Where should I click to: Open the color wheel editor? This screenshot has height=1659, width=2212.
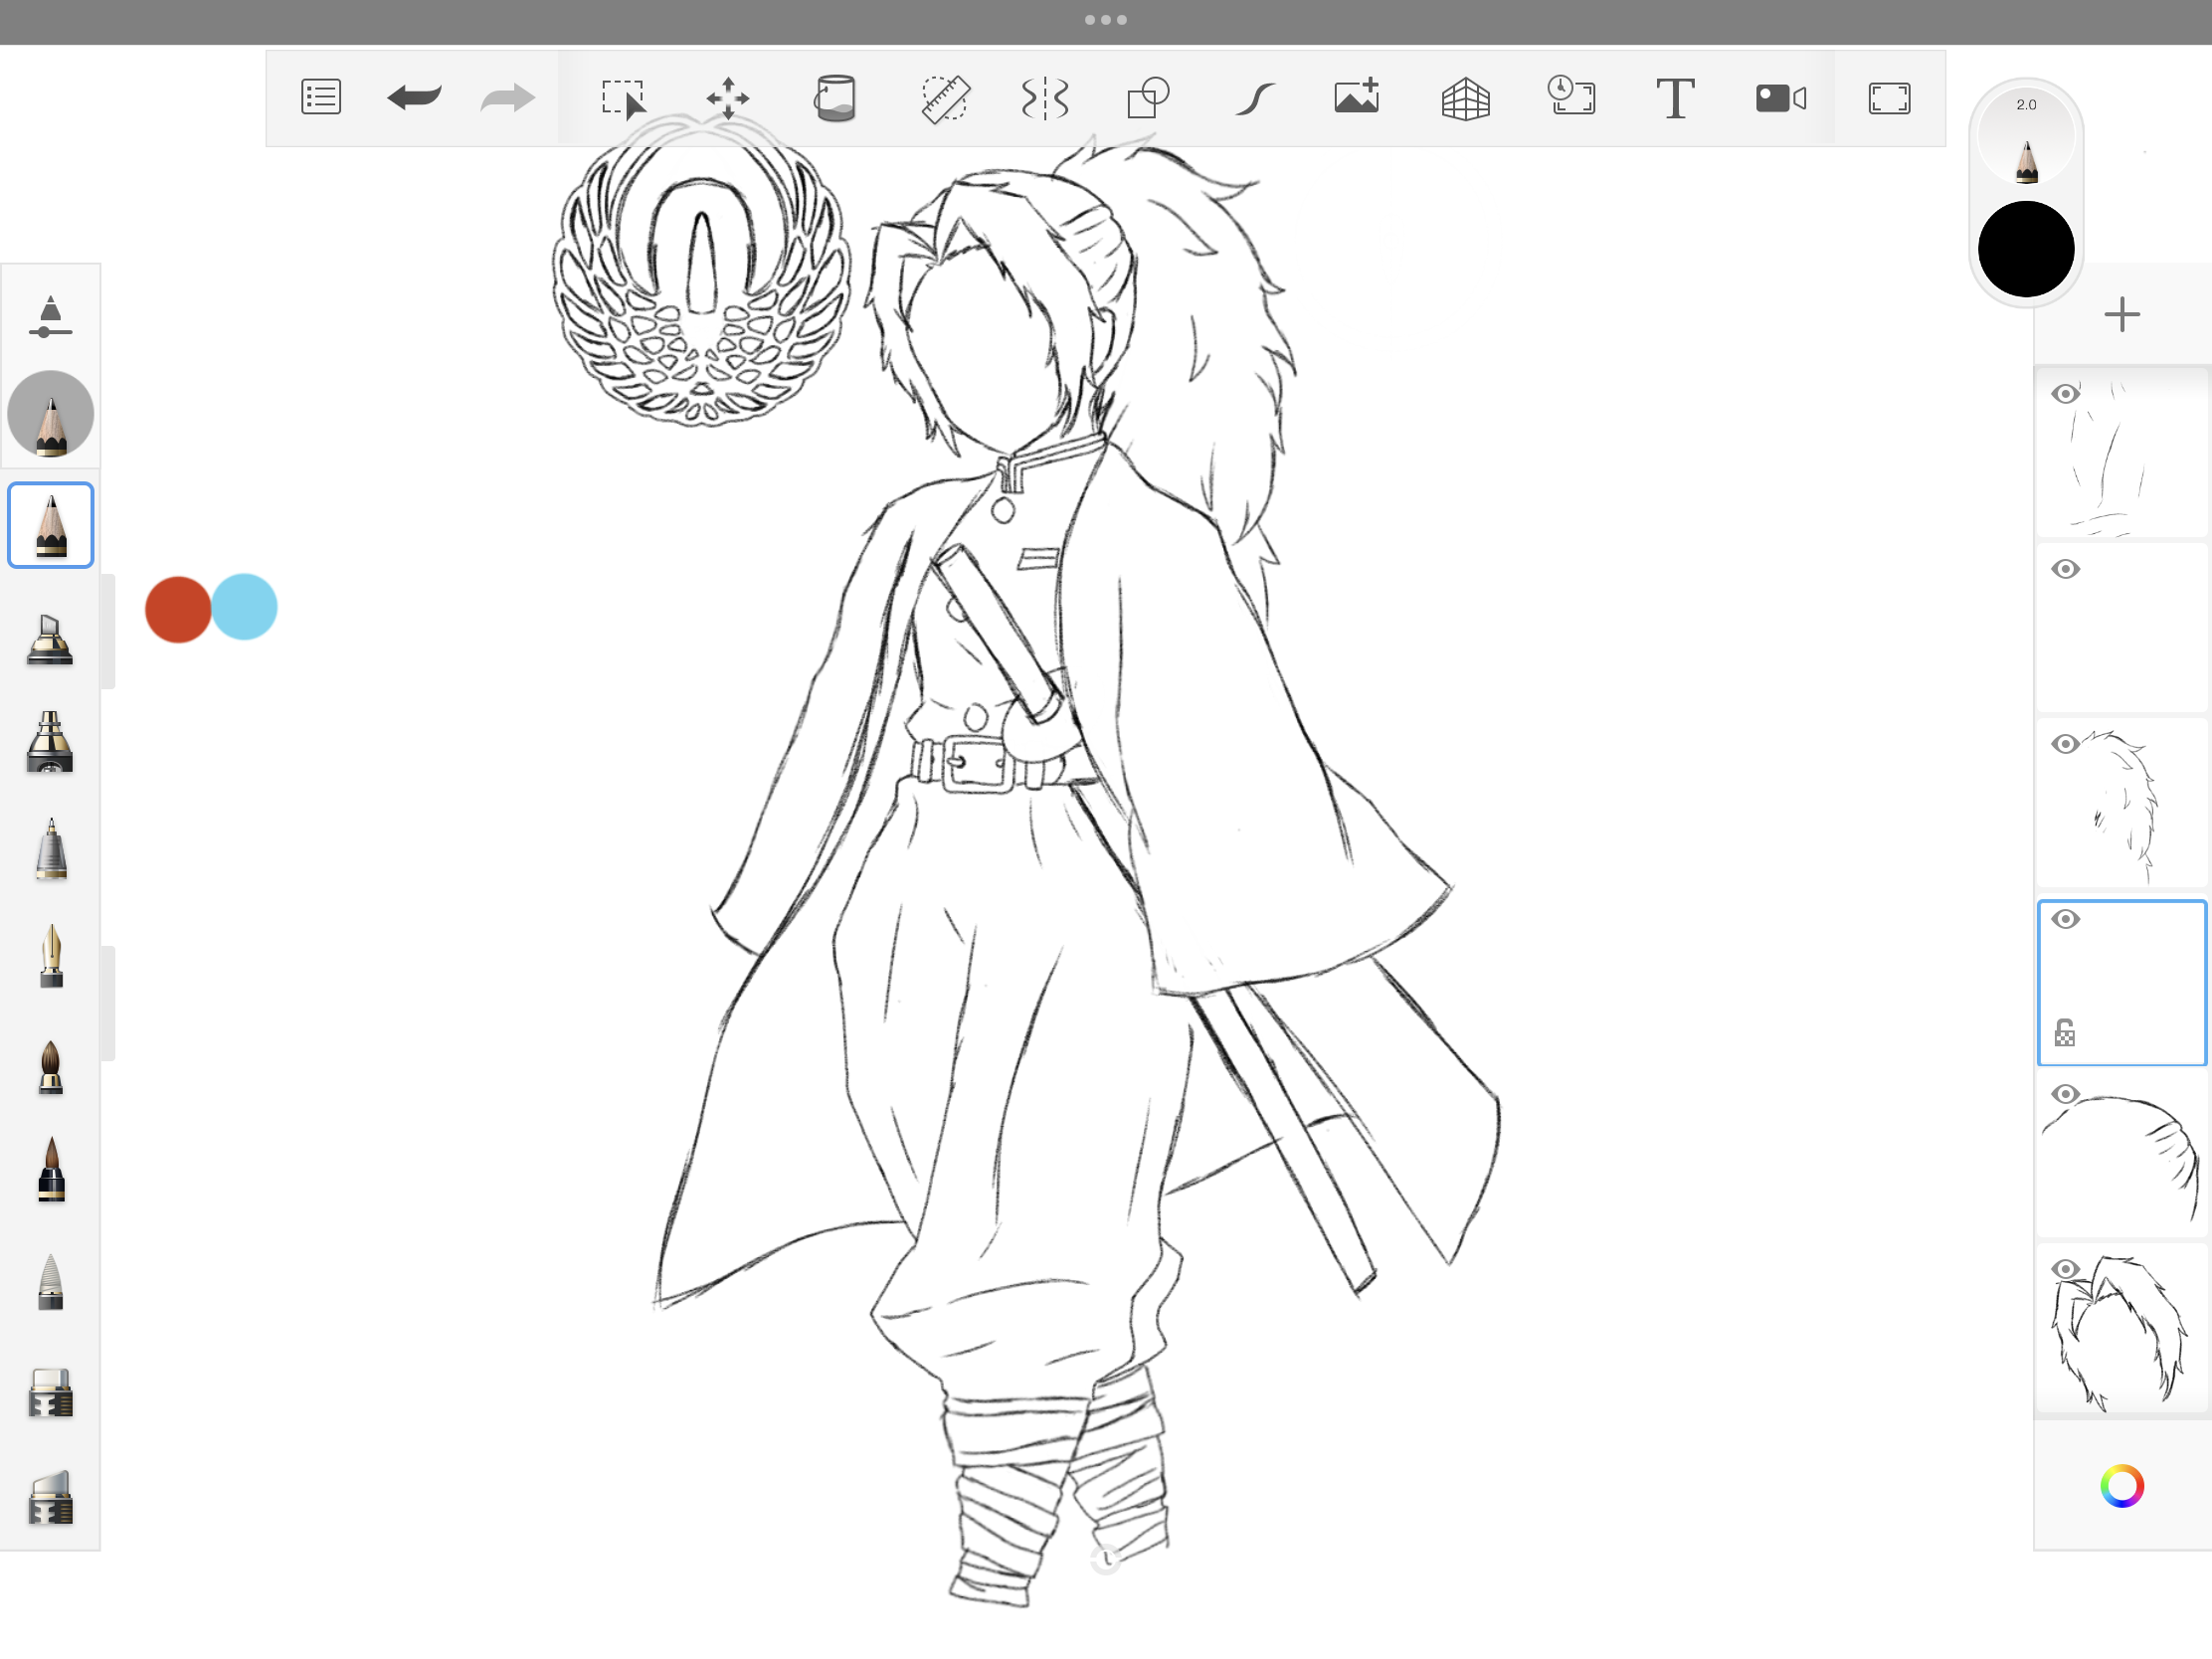[2121, 1486]
